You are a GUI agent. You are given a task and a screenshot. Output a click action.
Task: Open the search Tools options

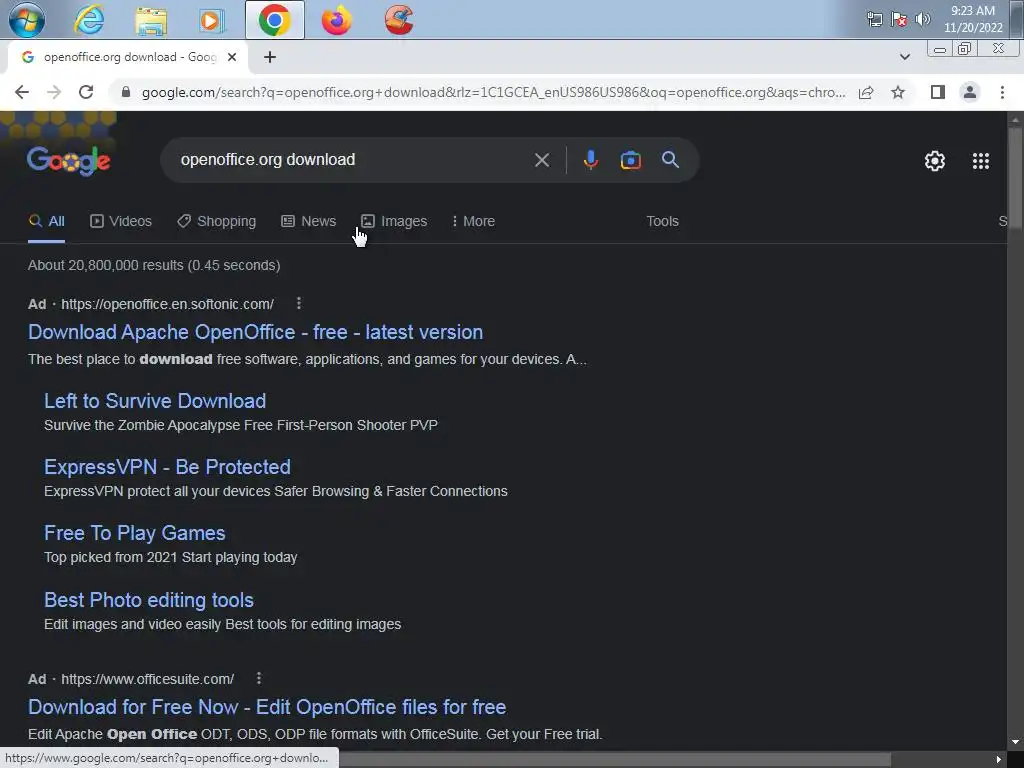coord(662,221)
